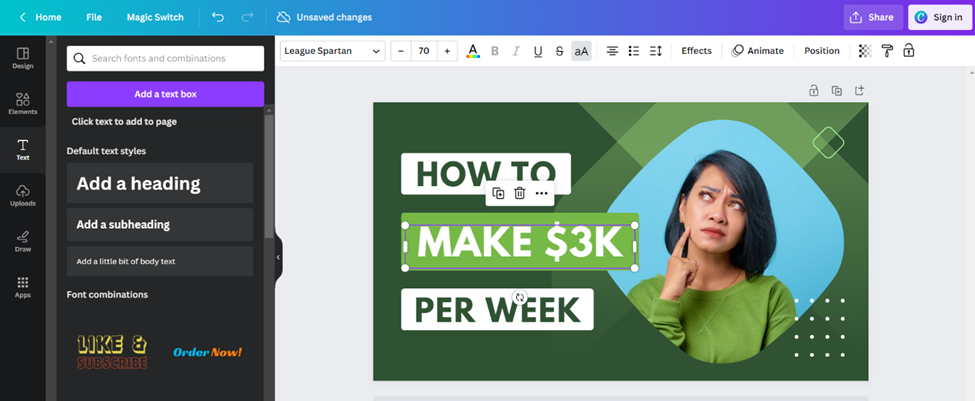
Task: Click the text panel scrollbar
Action: pyautogui.click(x=269, y=176)
